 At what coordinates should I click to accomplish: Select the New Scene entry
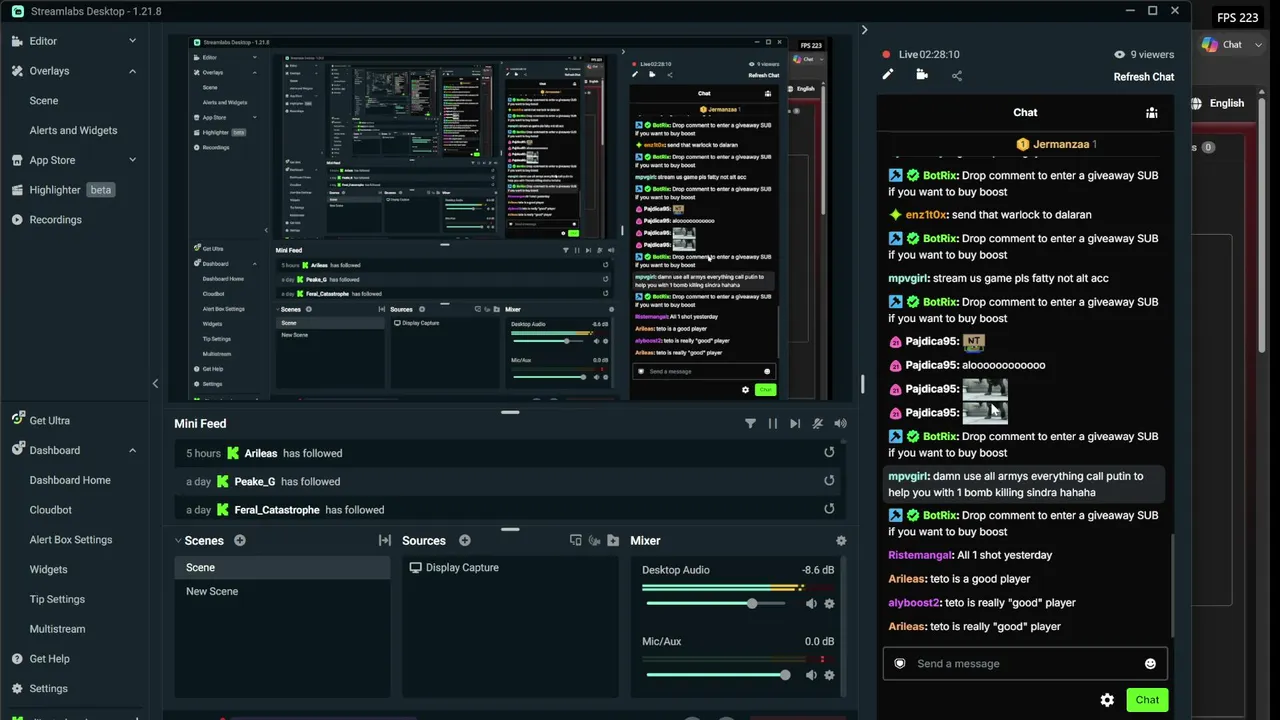282,591
